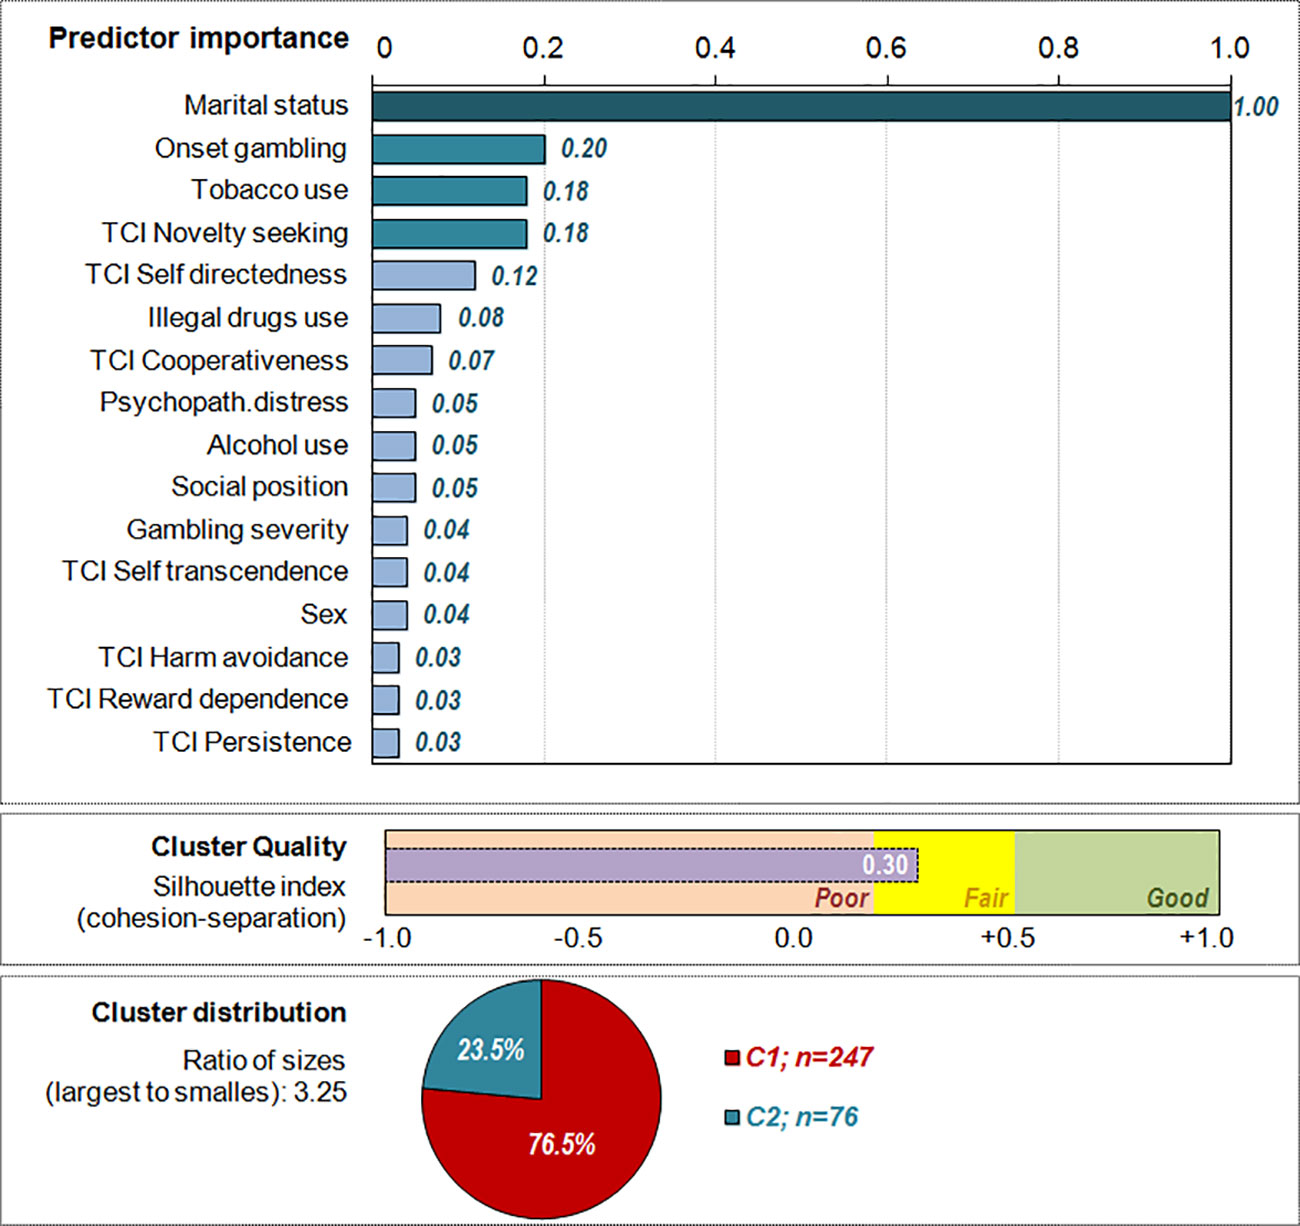Click the 'Silhouette index' label
The image size is (1300, 1226).
[x=249, y=887]
